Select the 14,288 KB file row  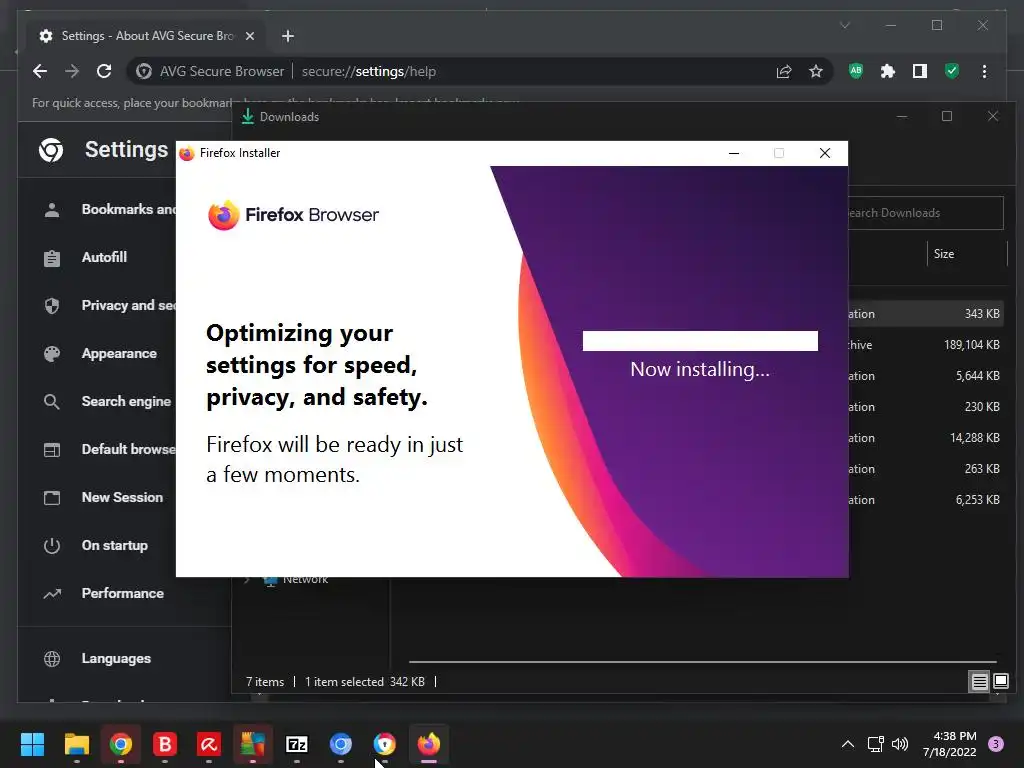[x=925, y=438]
